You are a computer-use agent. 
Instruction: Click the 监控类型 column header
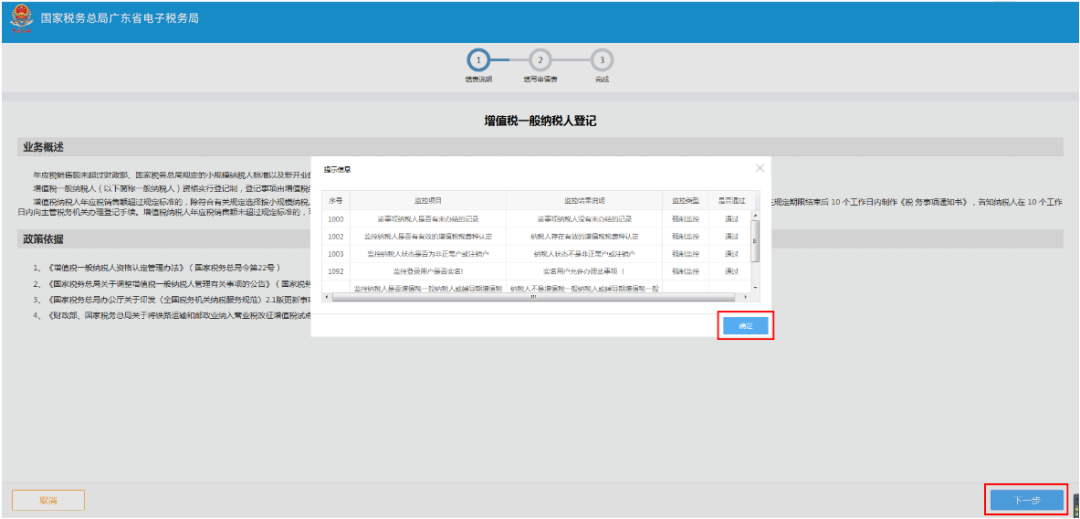tap(685, 200)
